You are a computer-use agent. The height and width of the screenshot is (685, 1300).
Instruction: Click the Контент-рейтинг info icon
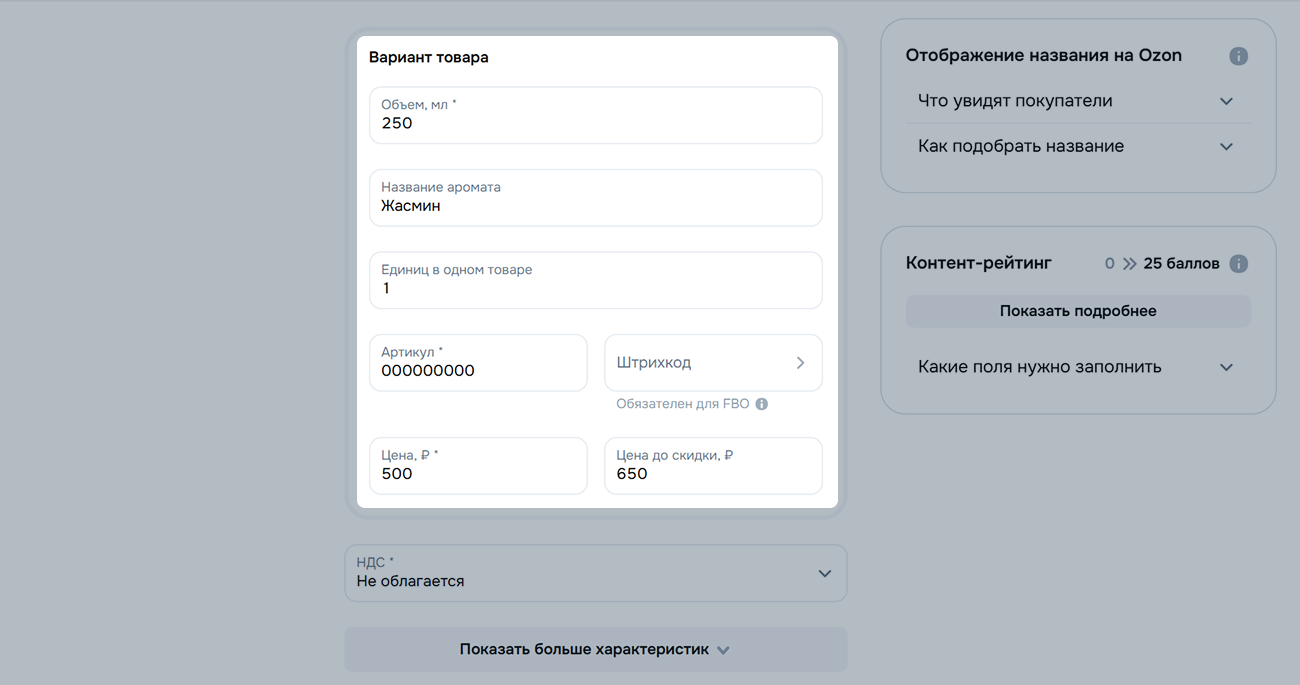pyautogui.click(x=1238, y=264)
